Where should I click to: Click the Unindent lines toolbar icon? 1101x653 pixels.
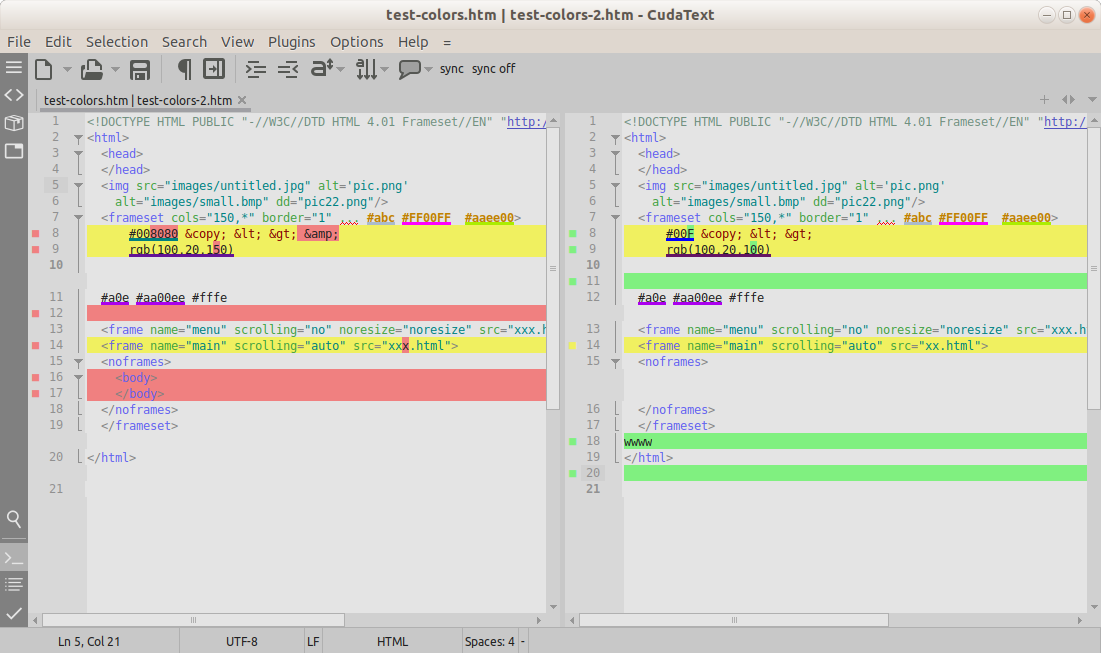click(288, 69)
